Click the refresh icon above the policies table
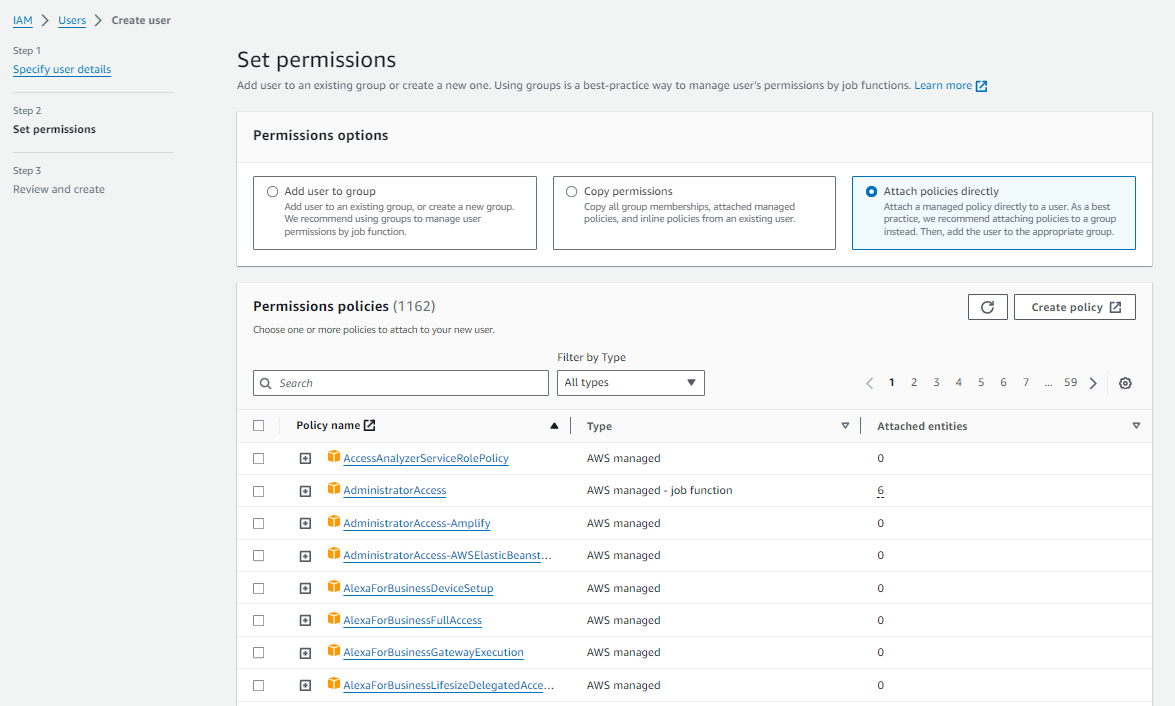1175x706 pixels. point(988,307)
